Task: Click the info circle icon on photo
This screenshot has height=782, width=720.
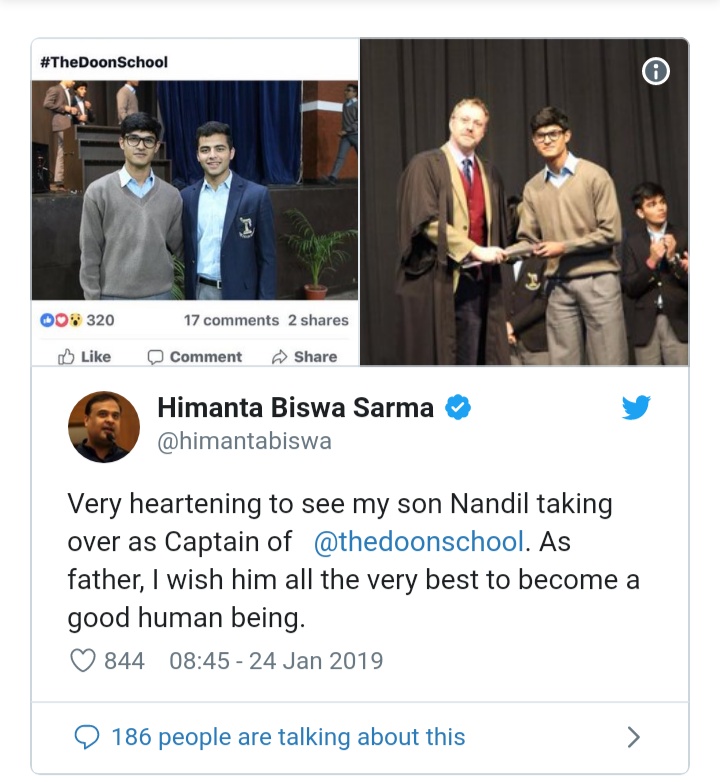Action: (655, 71)
